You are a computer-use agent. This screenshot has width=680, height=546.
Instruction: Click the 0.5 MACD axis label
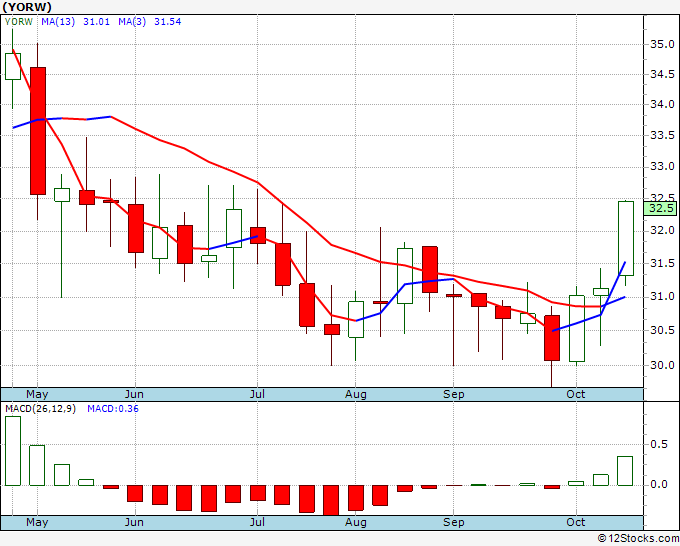(659, 445)
